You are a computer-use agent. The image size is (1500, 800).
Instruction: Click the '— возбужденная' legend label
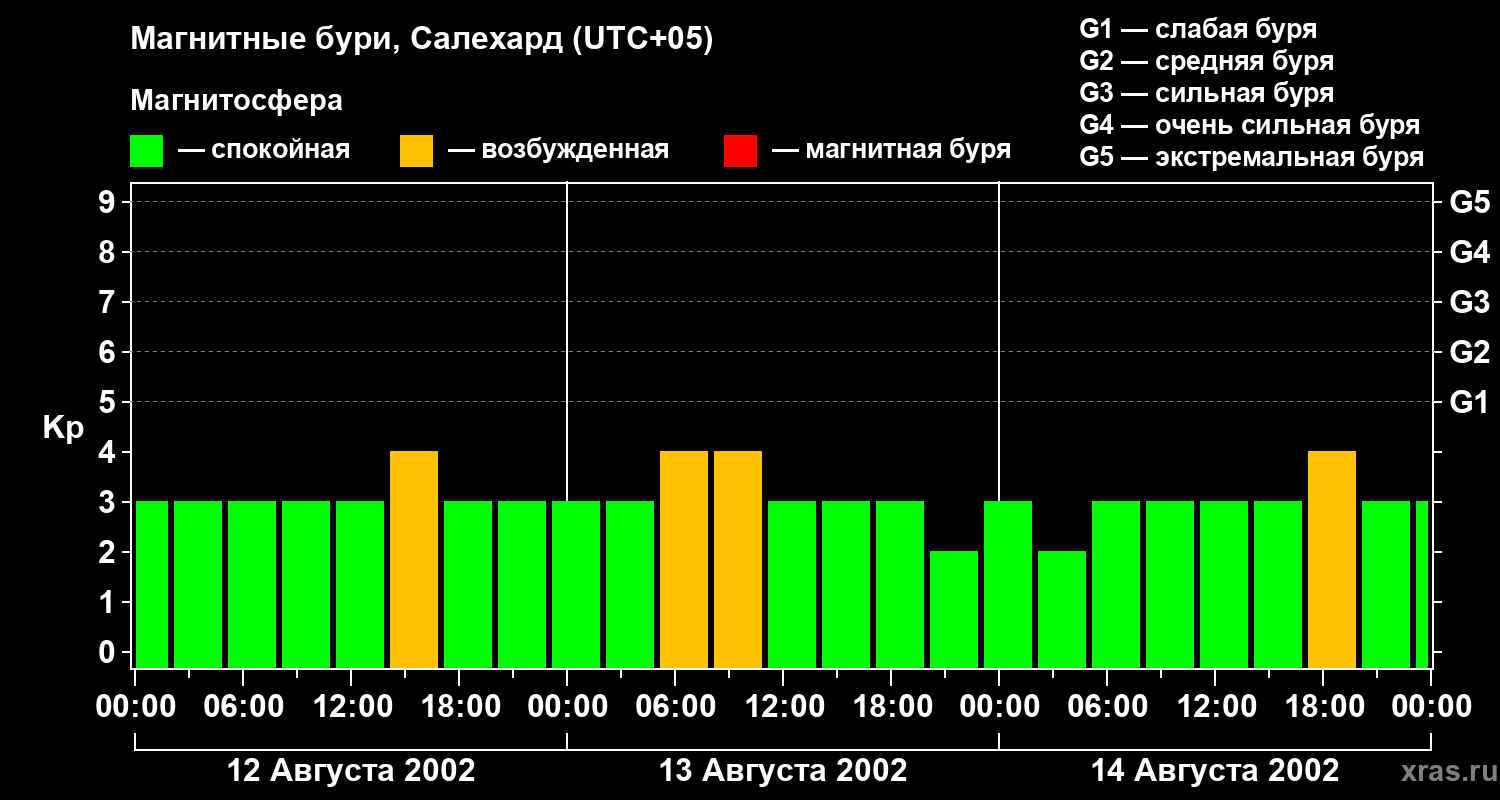pos(558,150)
